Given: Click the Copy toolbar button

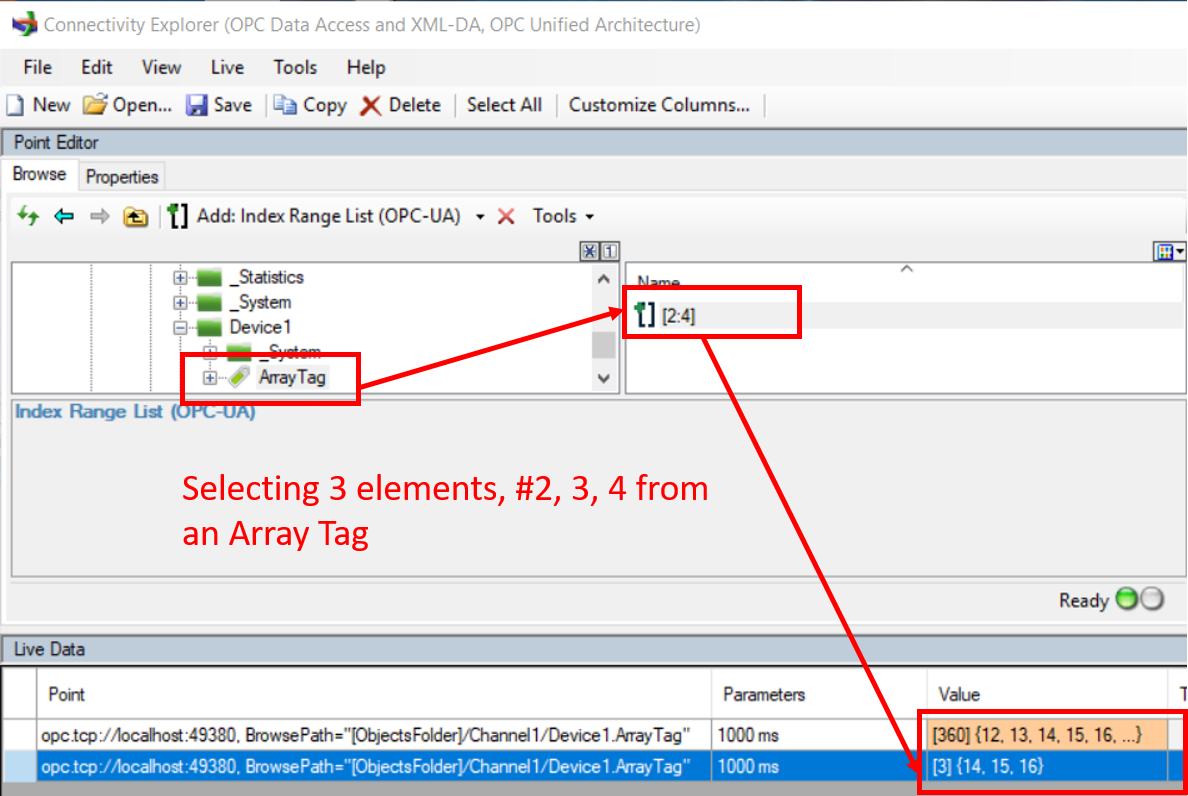Looking at the screenshot, I should [310, 105].
